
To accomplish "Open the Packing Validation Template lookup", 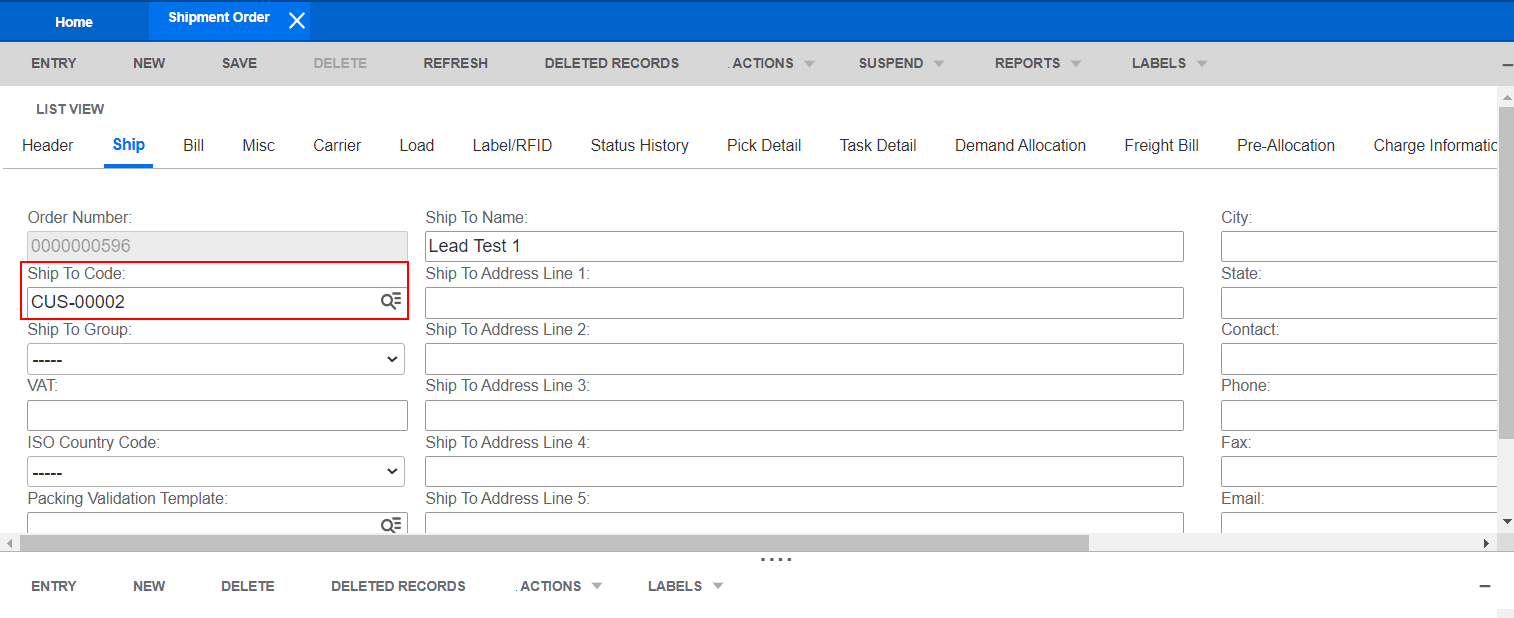I will pos(391,522).
